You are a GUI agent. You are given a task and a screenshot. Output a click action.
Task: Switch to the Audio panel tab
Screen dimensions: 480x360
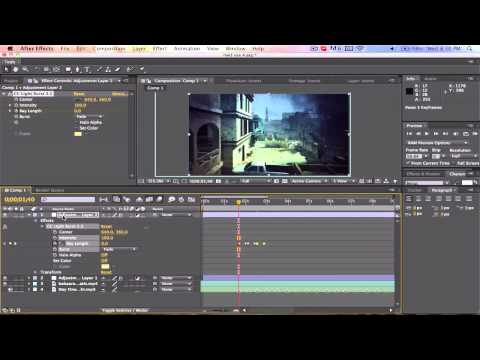coord(430,79)
